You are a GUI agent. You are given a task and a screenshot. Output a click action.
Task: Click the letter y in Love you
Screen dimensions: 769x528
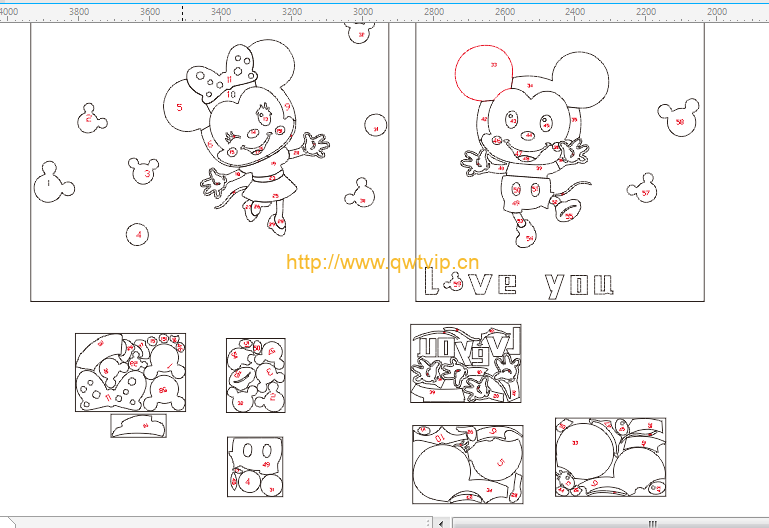coord(555,285)
